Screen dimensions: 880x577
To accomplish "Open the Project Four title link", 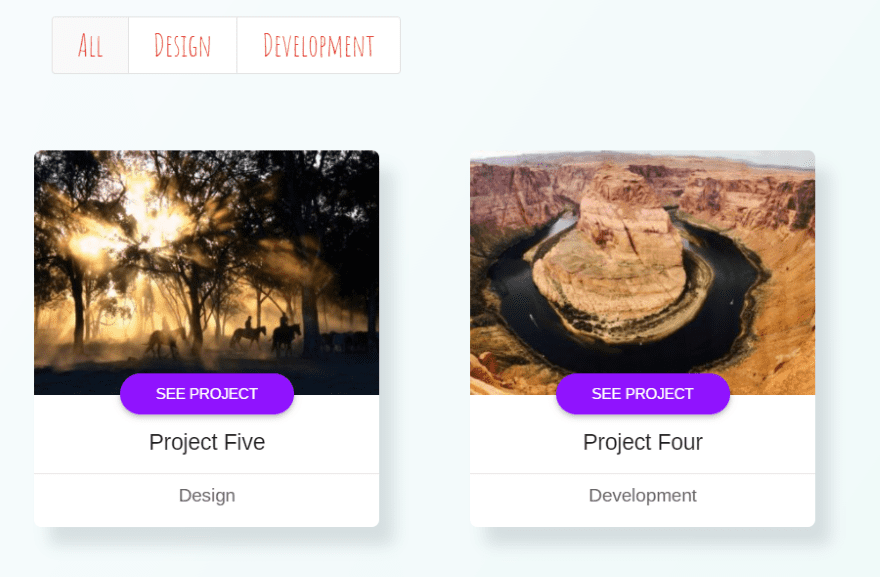I will pos(643,442).
